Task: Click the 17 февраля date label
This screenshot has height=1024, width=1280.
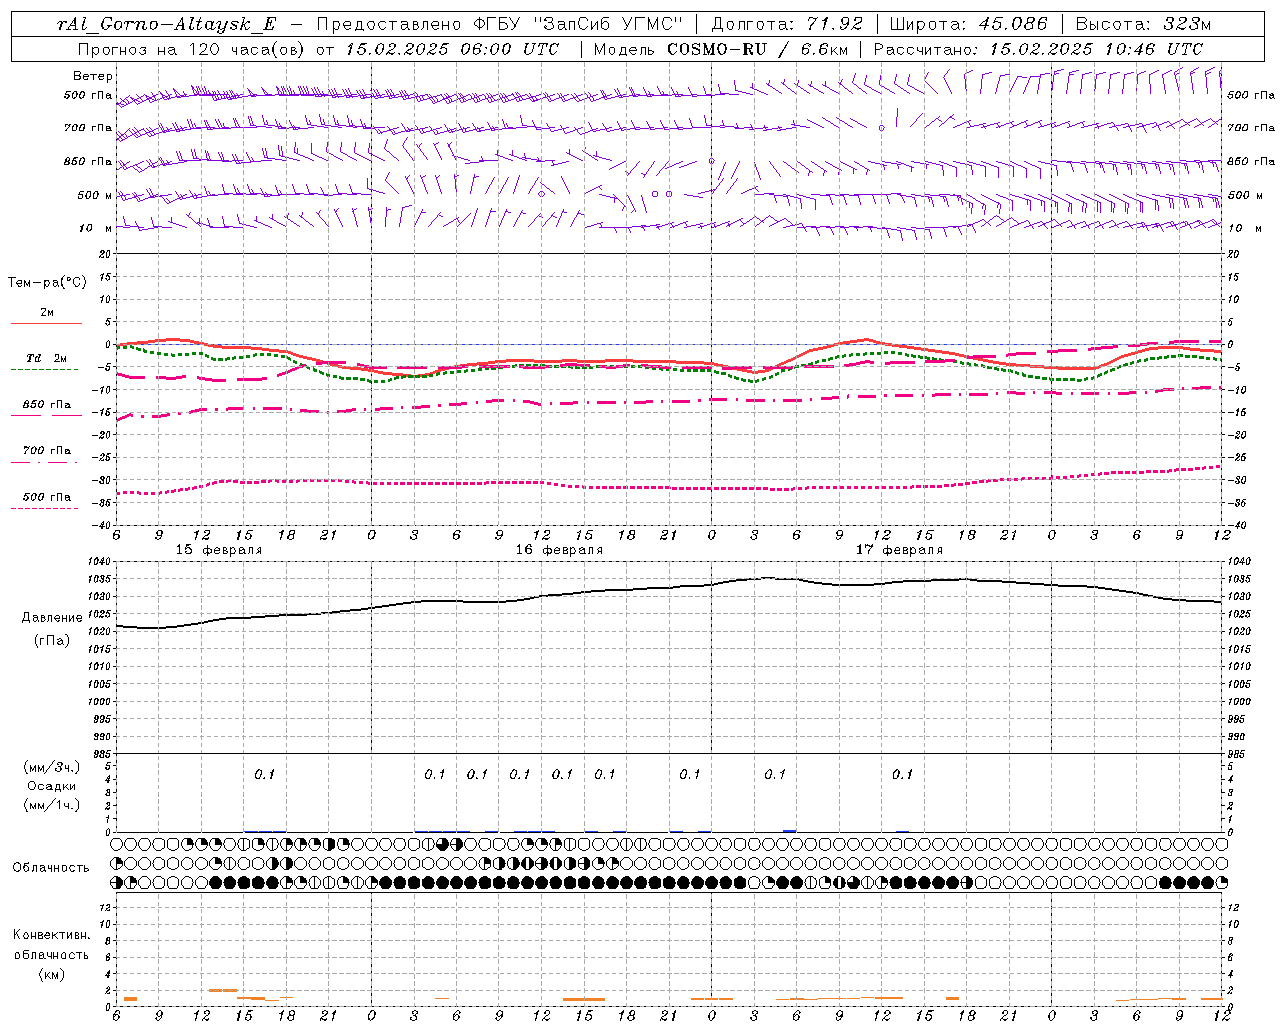Action: click(x=899, y=550)
